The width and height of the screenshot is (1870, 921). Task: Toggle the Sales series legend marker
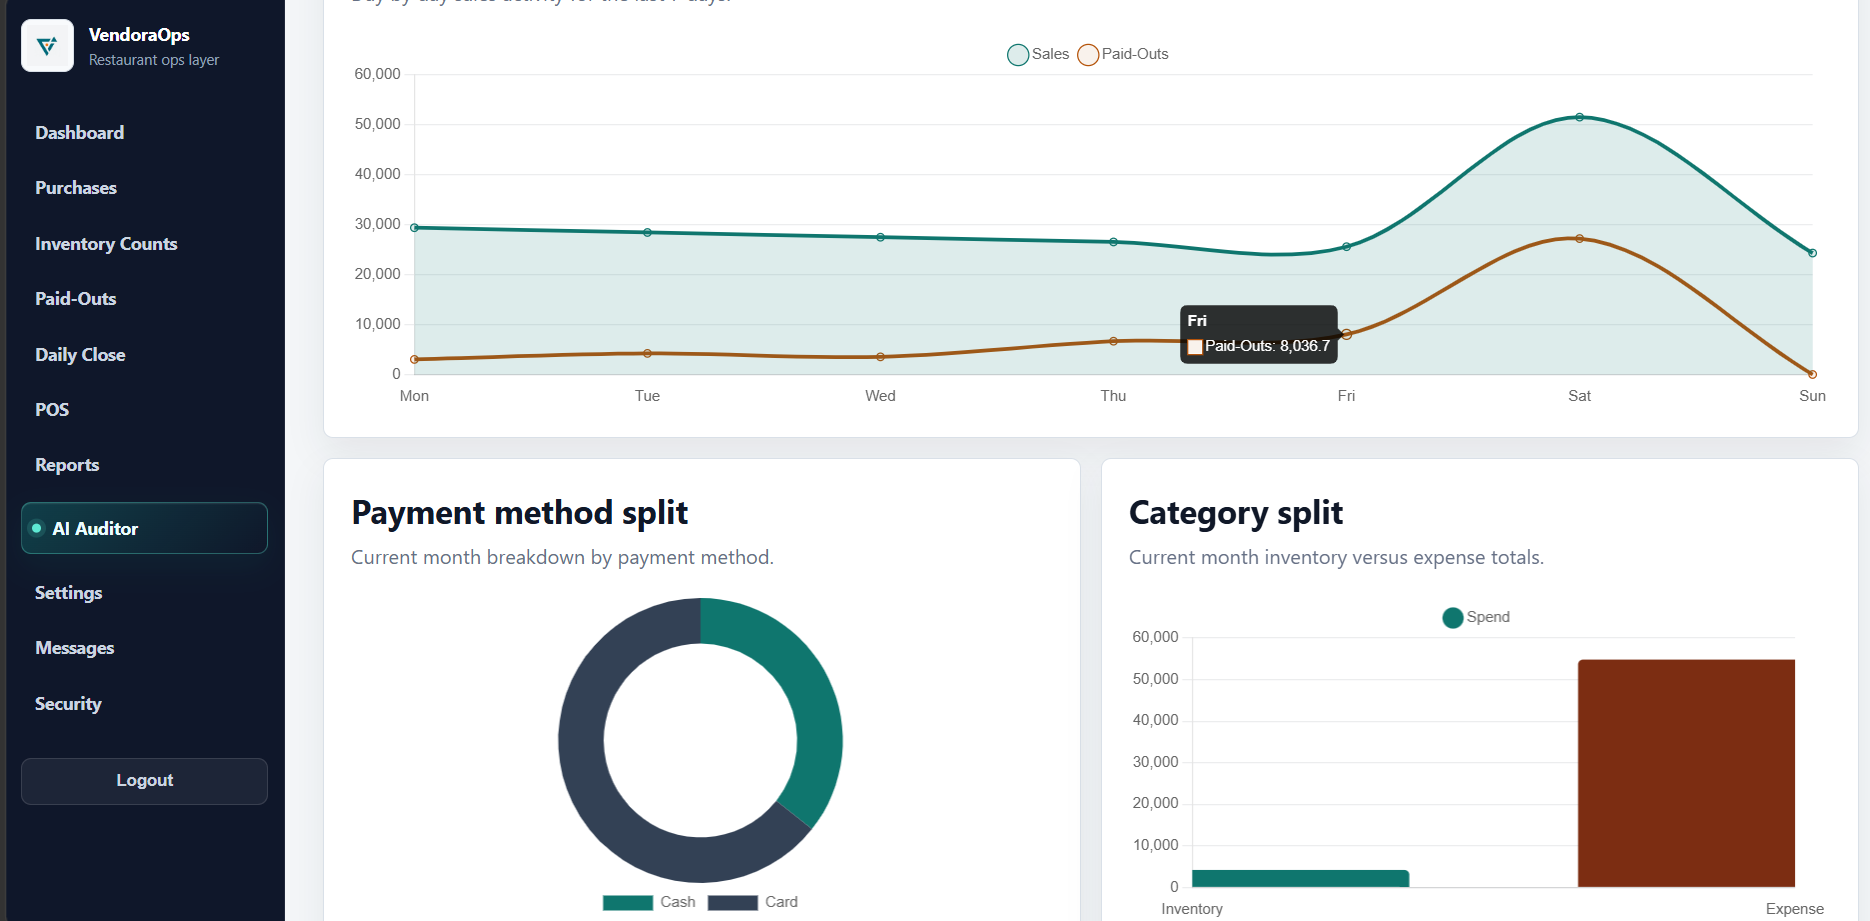(1018, 55)
